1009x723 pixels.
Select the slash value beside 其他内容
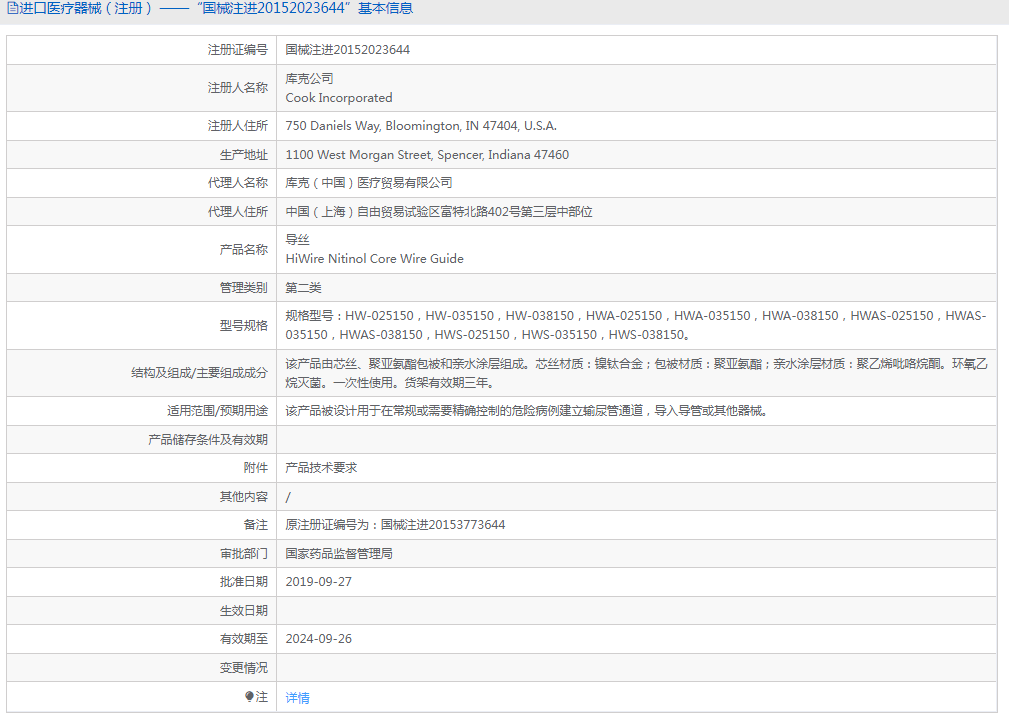pos(288,497)
